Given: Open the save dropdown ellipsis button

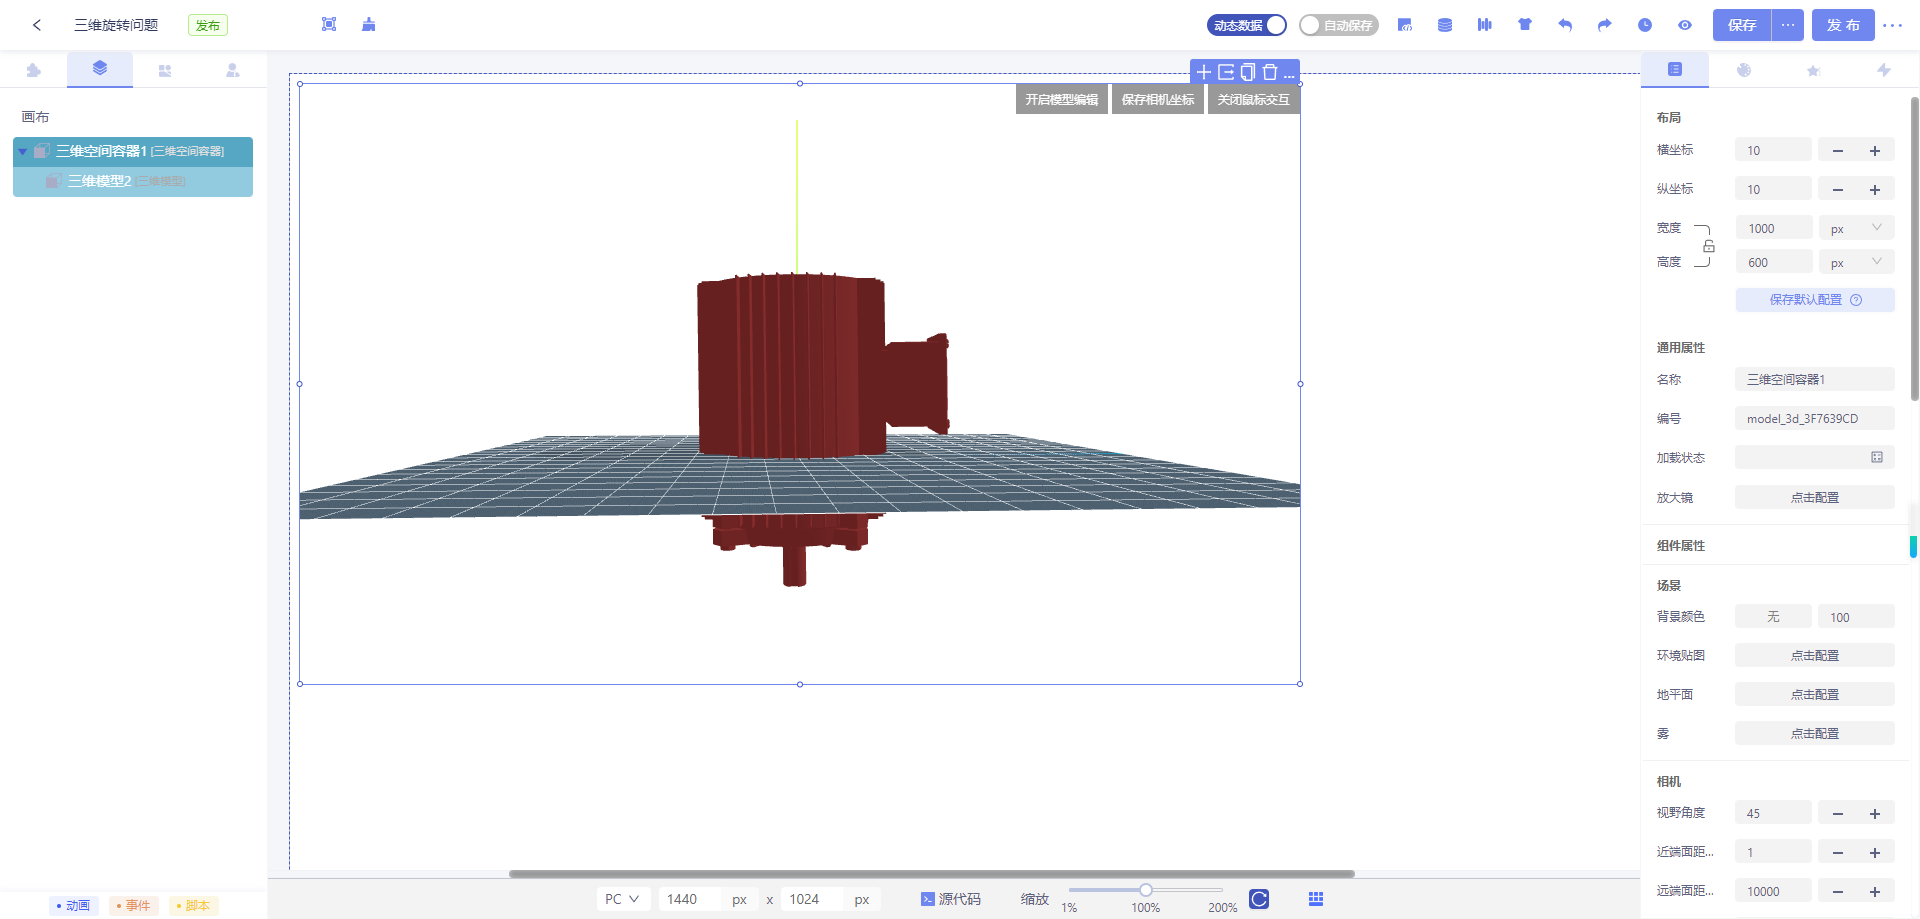Looking at the screenshot, I should click(1788, 25).
